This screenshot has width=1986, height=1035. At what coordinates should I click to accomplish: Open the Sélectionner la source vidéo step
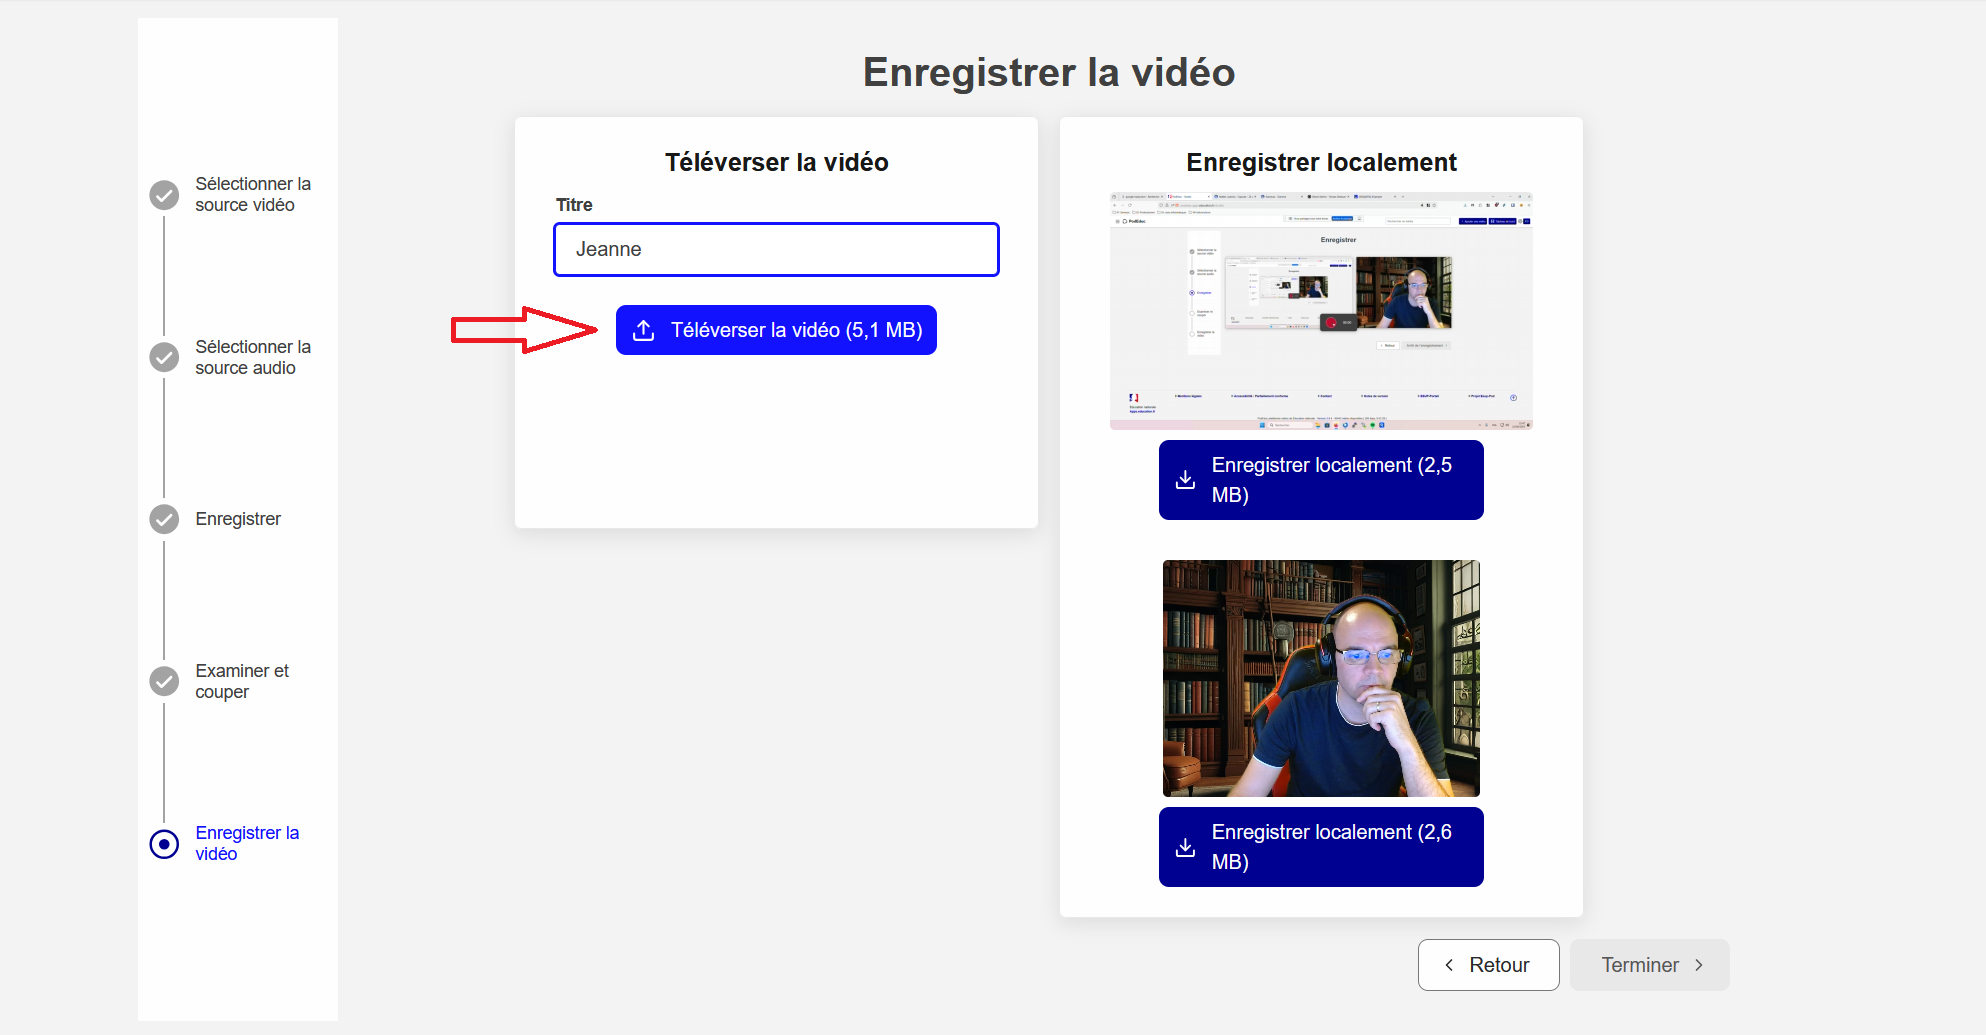coord(252,194)
